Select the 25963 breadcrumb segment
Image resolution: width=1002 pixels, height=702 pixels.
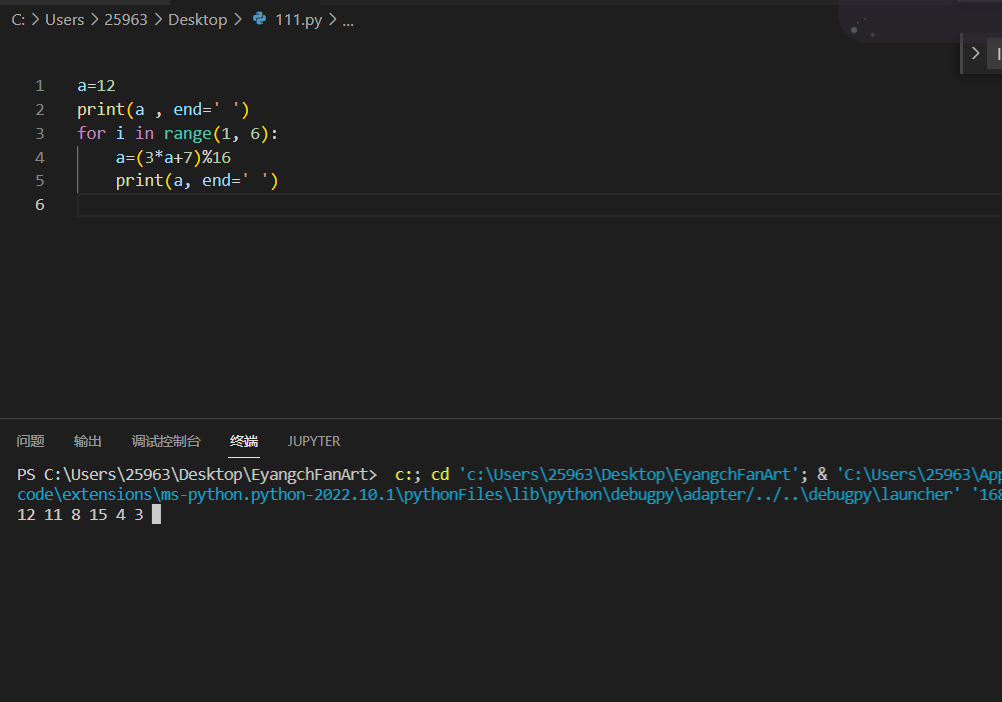(x=126, y=20)
